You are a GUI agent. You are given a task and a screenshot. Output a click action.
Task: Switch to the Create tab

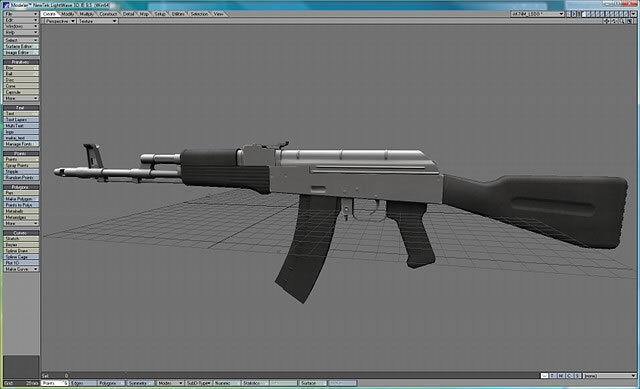49,14
